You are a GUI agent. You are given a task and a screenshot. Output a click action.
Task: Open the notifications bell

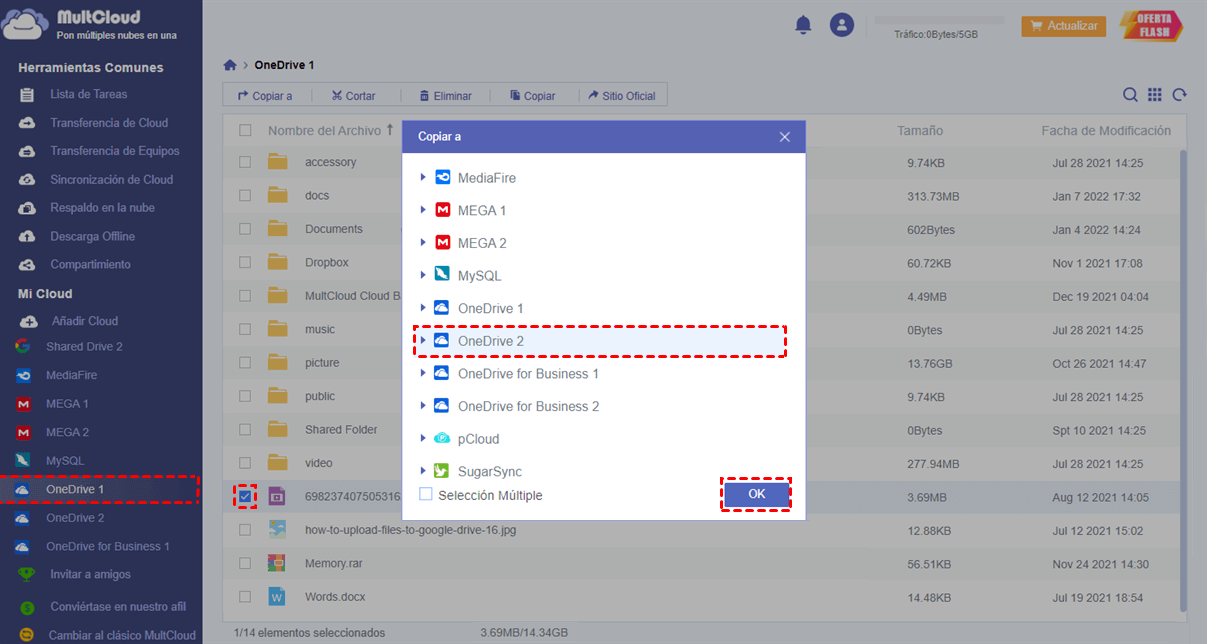point(803,25)
